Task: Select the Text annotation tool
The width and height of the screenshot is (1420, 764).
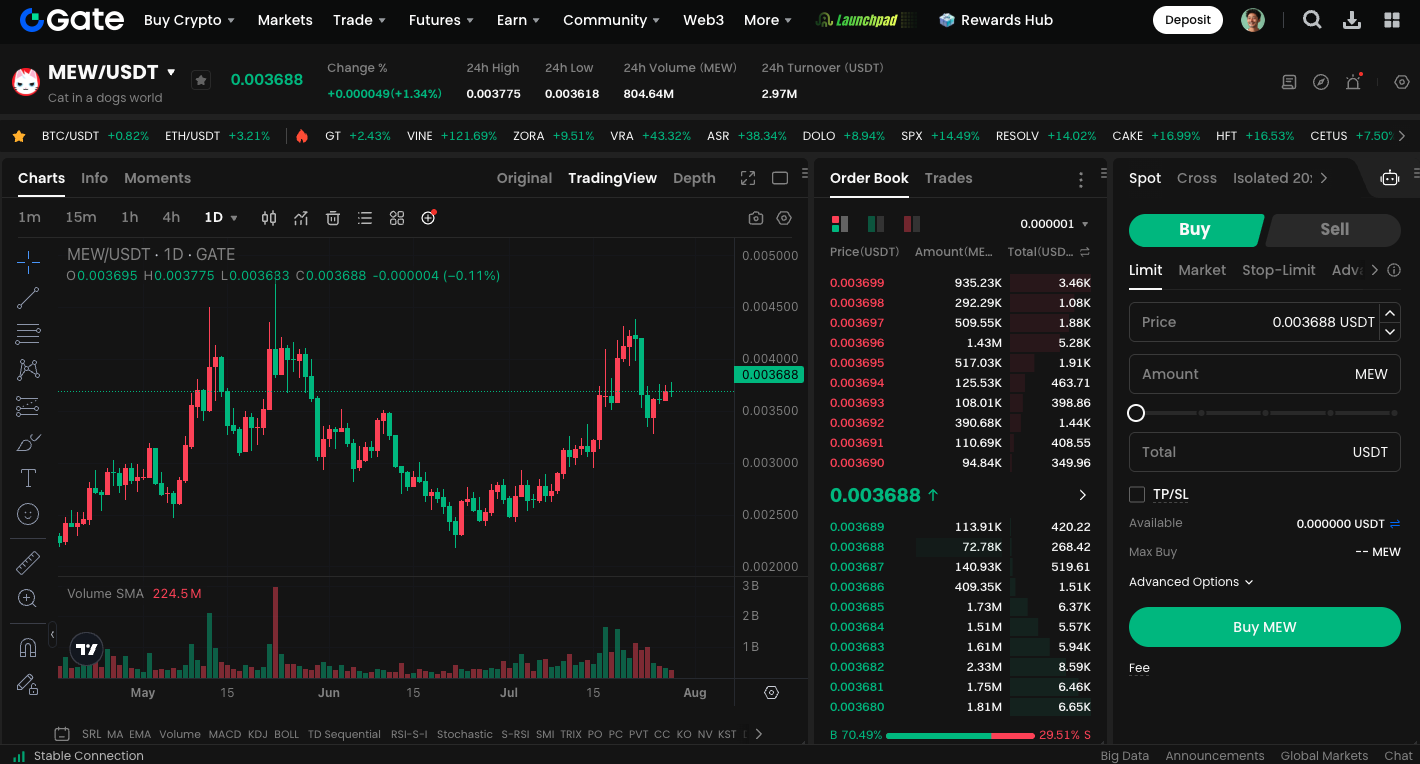Action: (x=28, y=478)
